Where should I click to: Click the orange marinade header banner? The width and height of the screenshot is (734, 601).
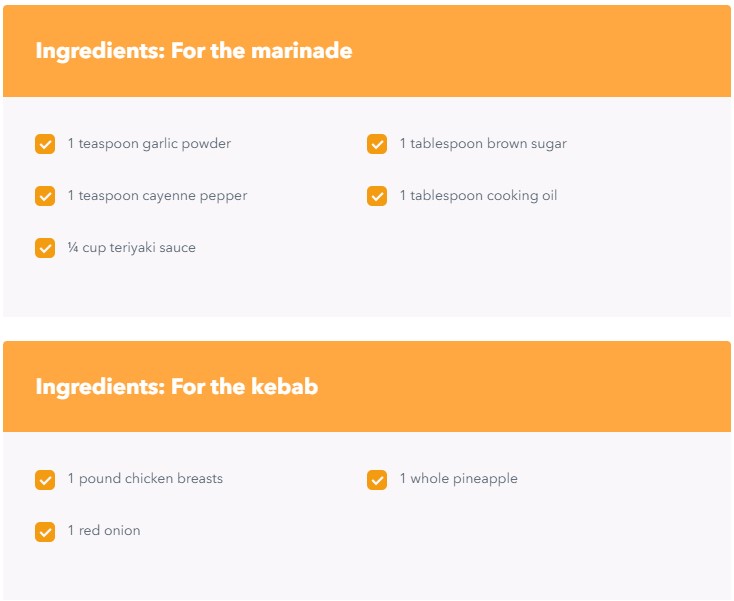point(367,51)
